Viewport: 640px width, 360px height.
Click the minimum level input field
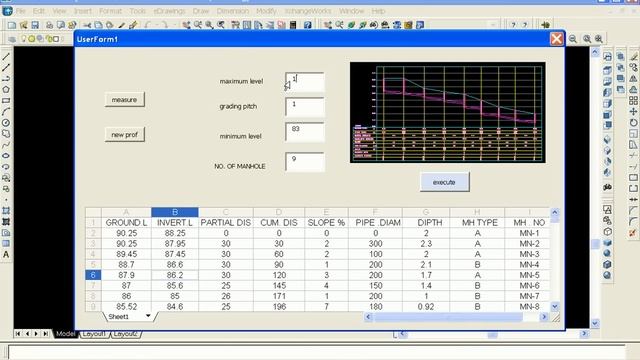click(x=304, y=132)
